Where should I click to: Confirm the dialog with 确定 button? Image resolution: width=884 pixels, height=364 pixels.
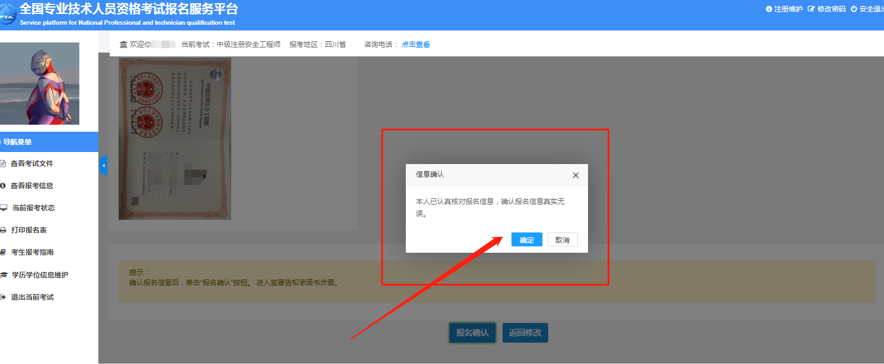tap(527, 239)
